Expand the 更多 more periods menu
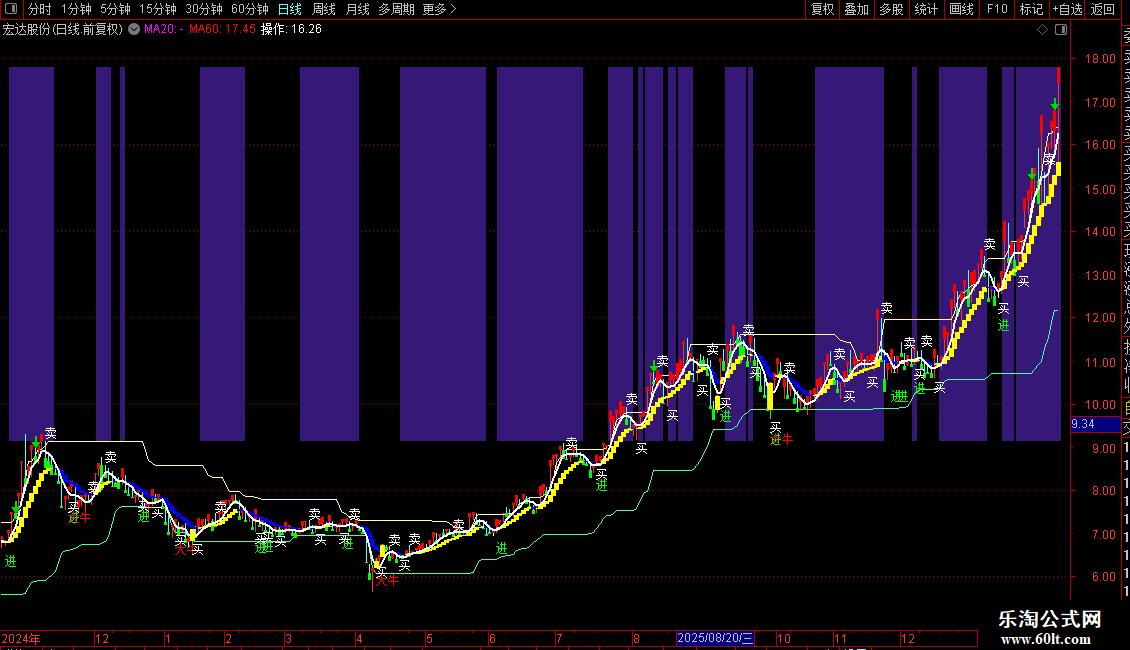Image resolution: width=1130 pixels, height=650 pixels. pyautogui.click(x=439, y=9)
